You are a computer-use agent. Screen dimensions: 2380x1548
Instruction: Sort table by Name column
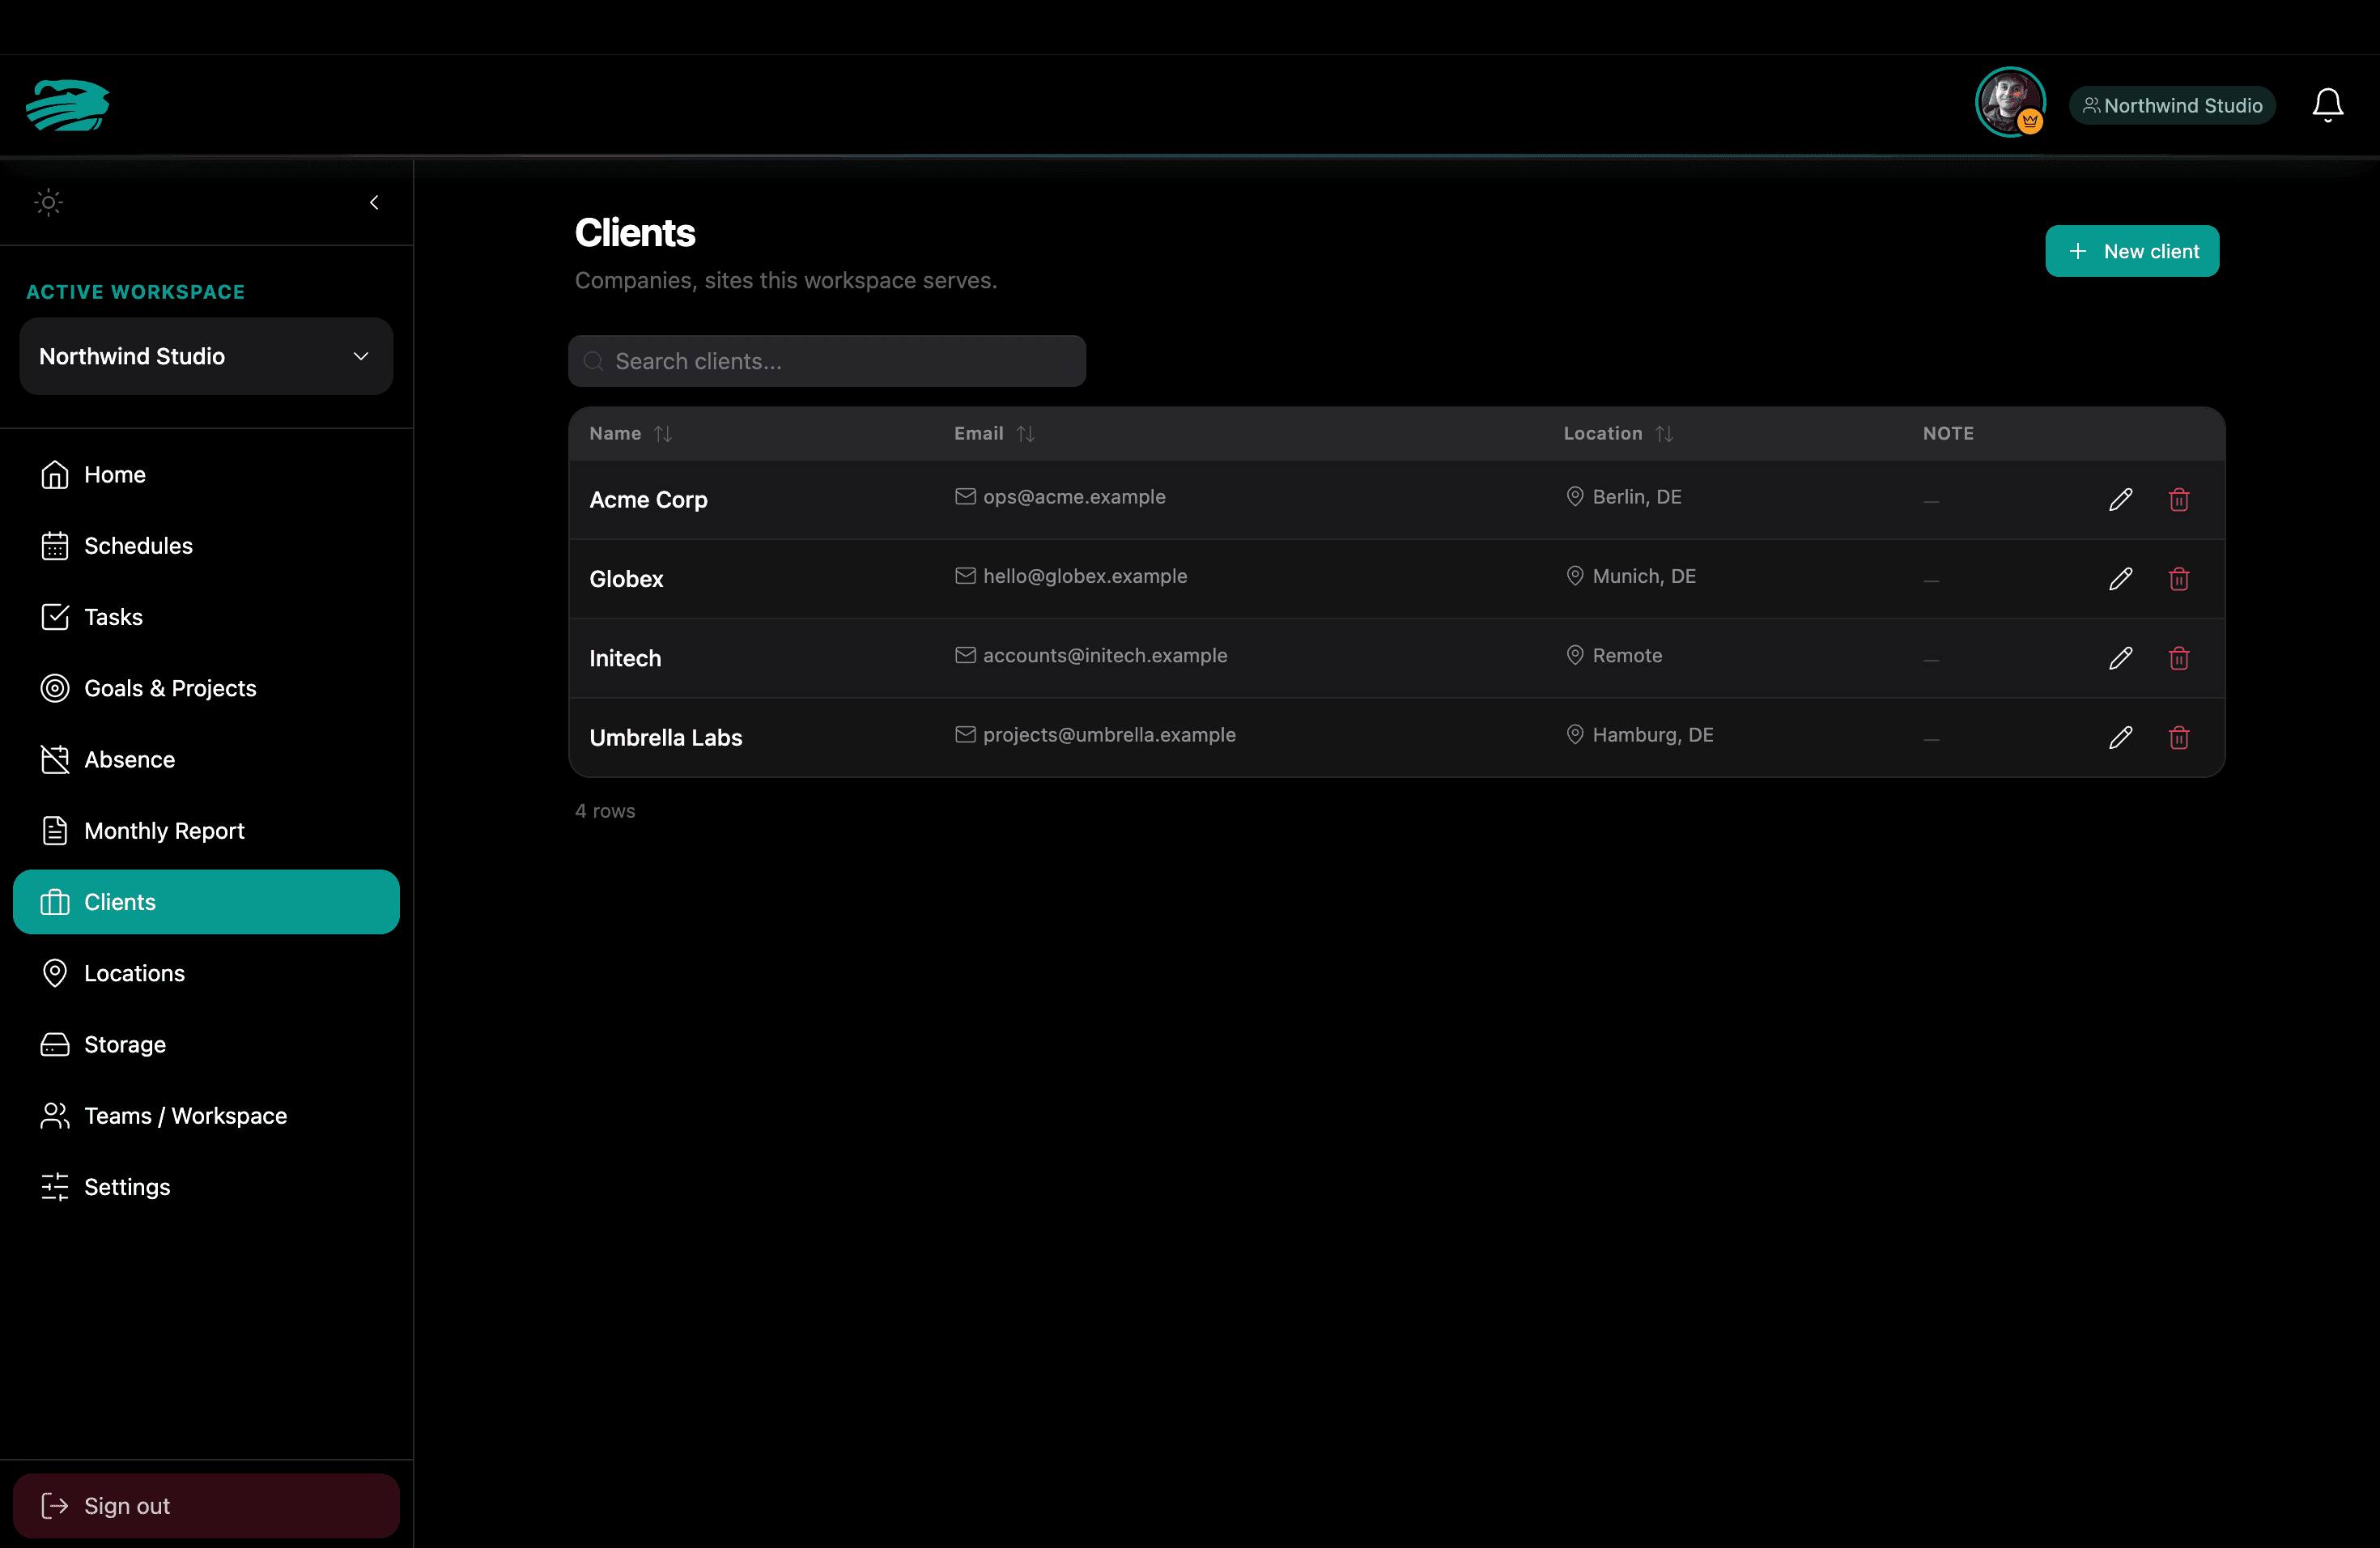point(630,433)
